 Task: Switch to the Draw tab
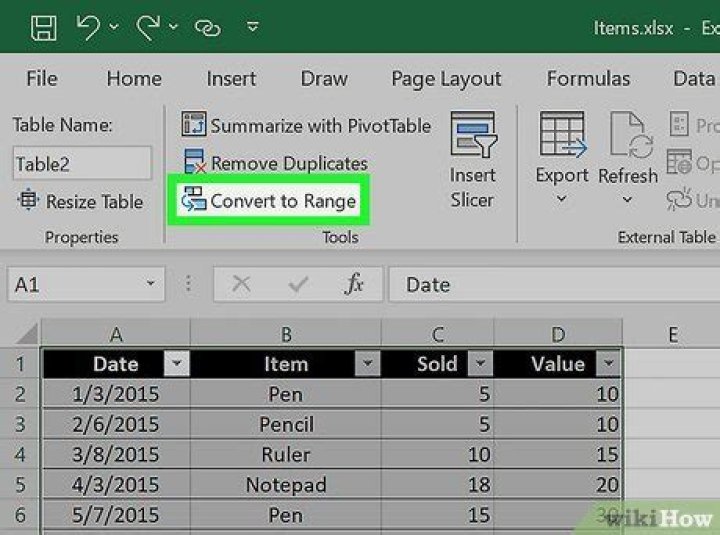coord(324,79)
